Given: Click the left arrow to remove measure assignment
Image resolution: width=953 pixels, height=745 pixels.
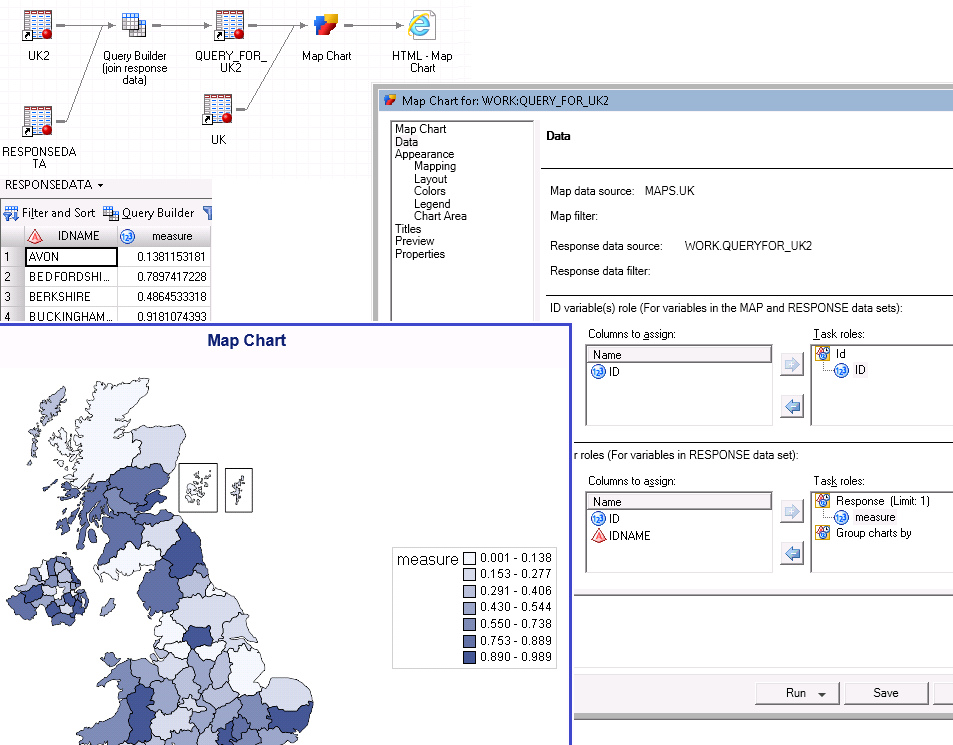Looking at the screenshot, I should [x=791, y=552].
